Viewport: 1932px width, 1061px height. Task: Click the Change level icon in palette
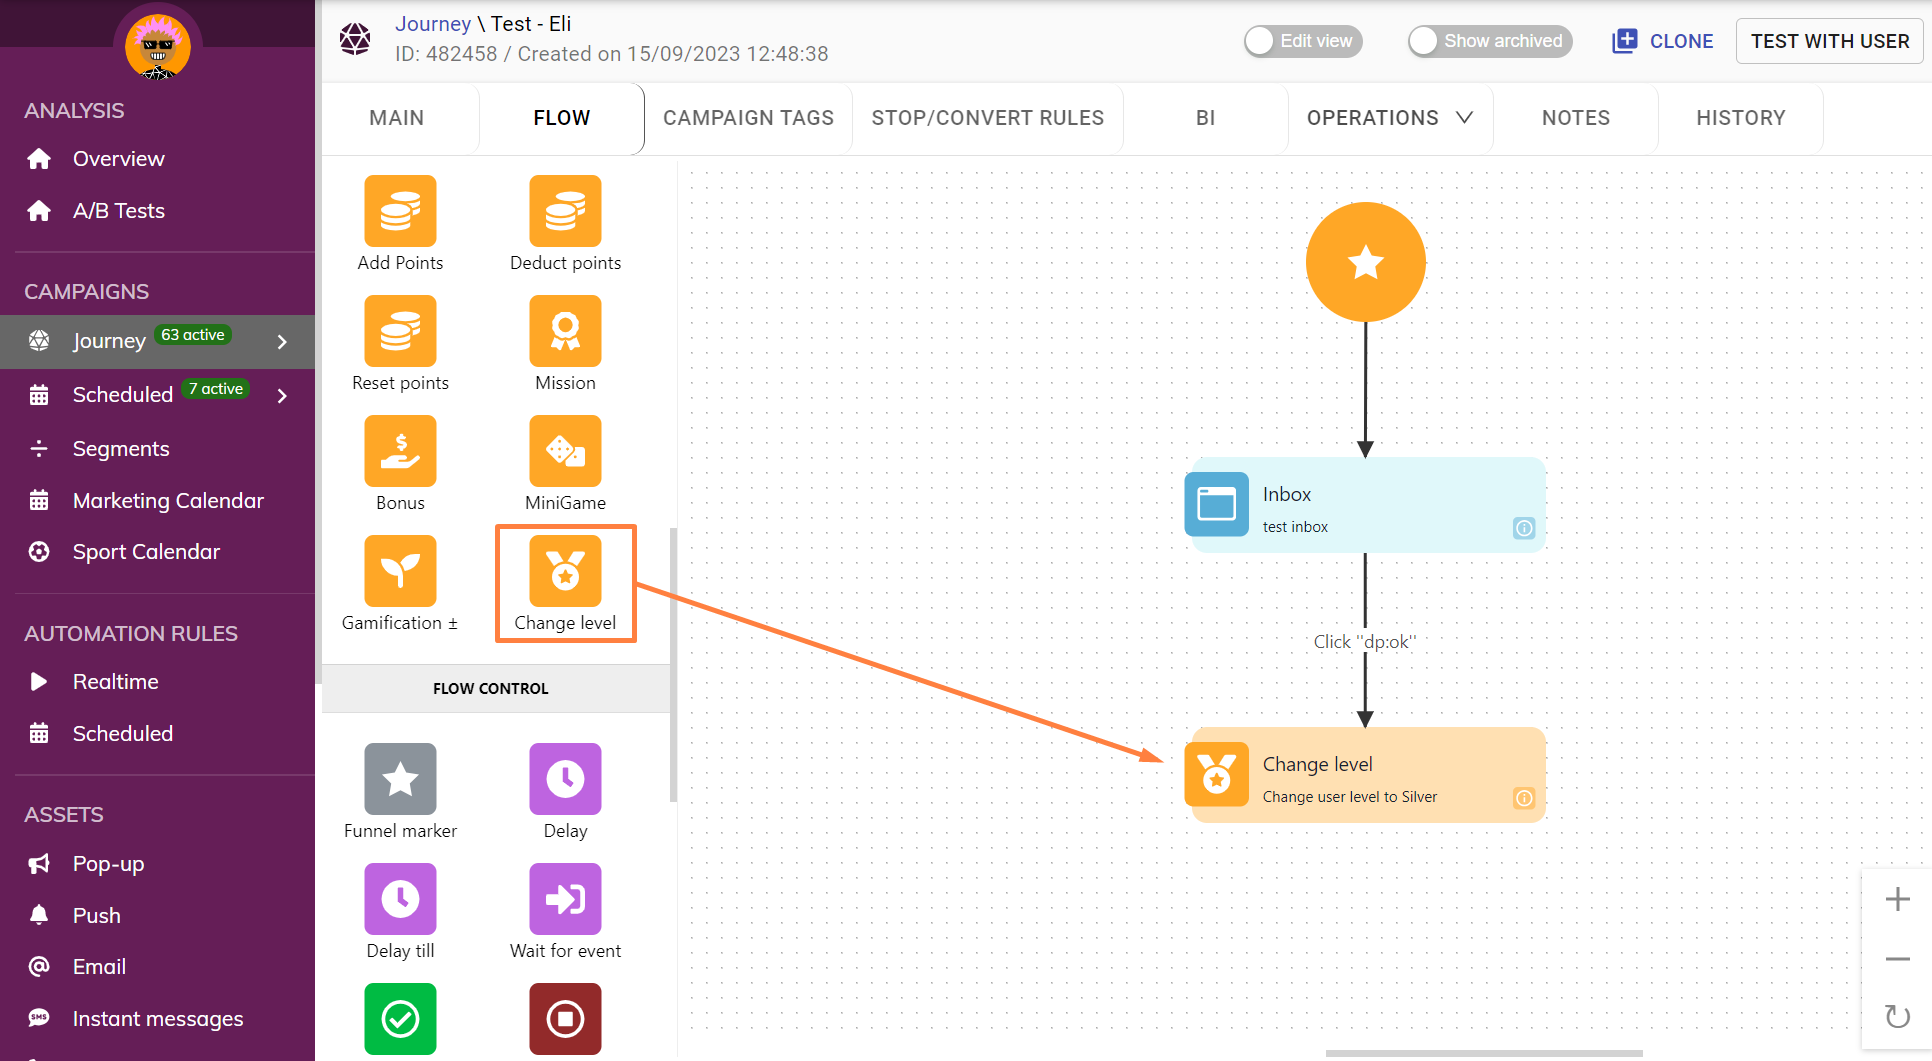[565, 571]
